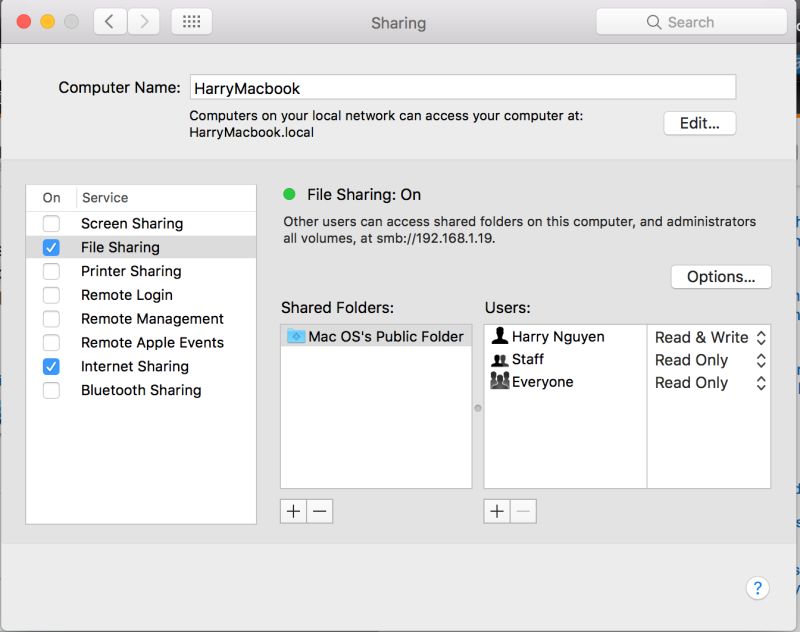Select the Staff user name
Screen dimensions: 800x632
click(x=528, y=359)
